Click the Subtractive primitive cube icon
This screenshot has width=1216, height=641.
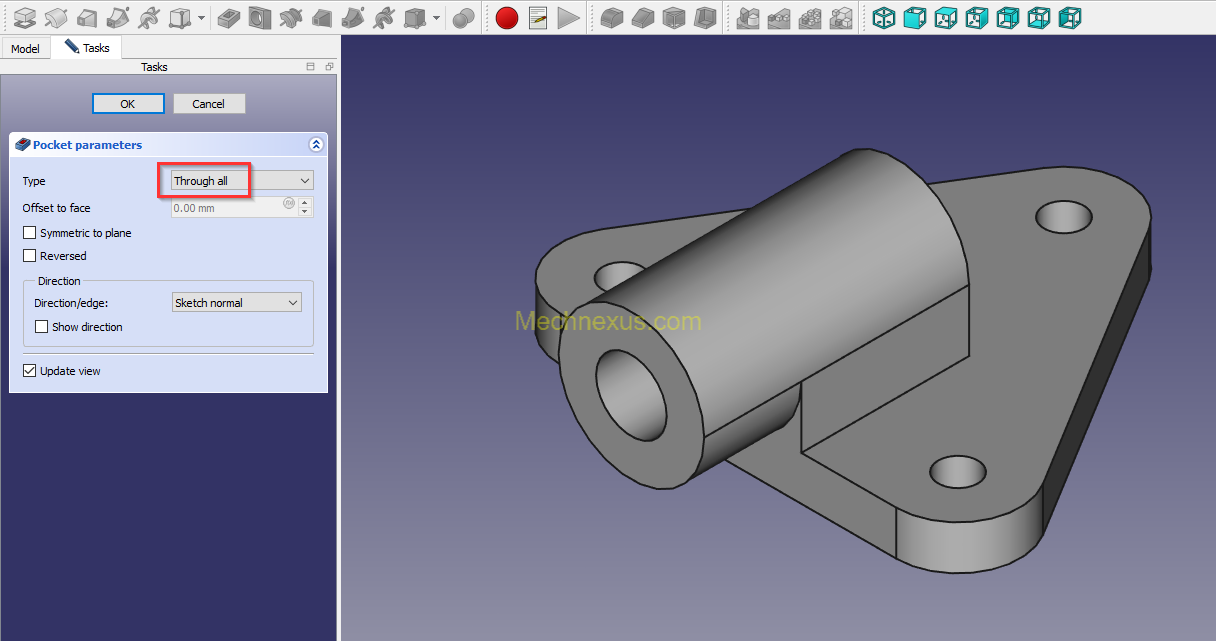point(414,17)
